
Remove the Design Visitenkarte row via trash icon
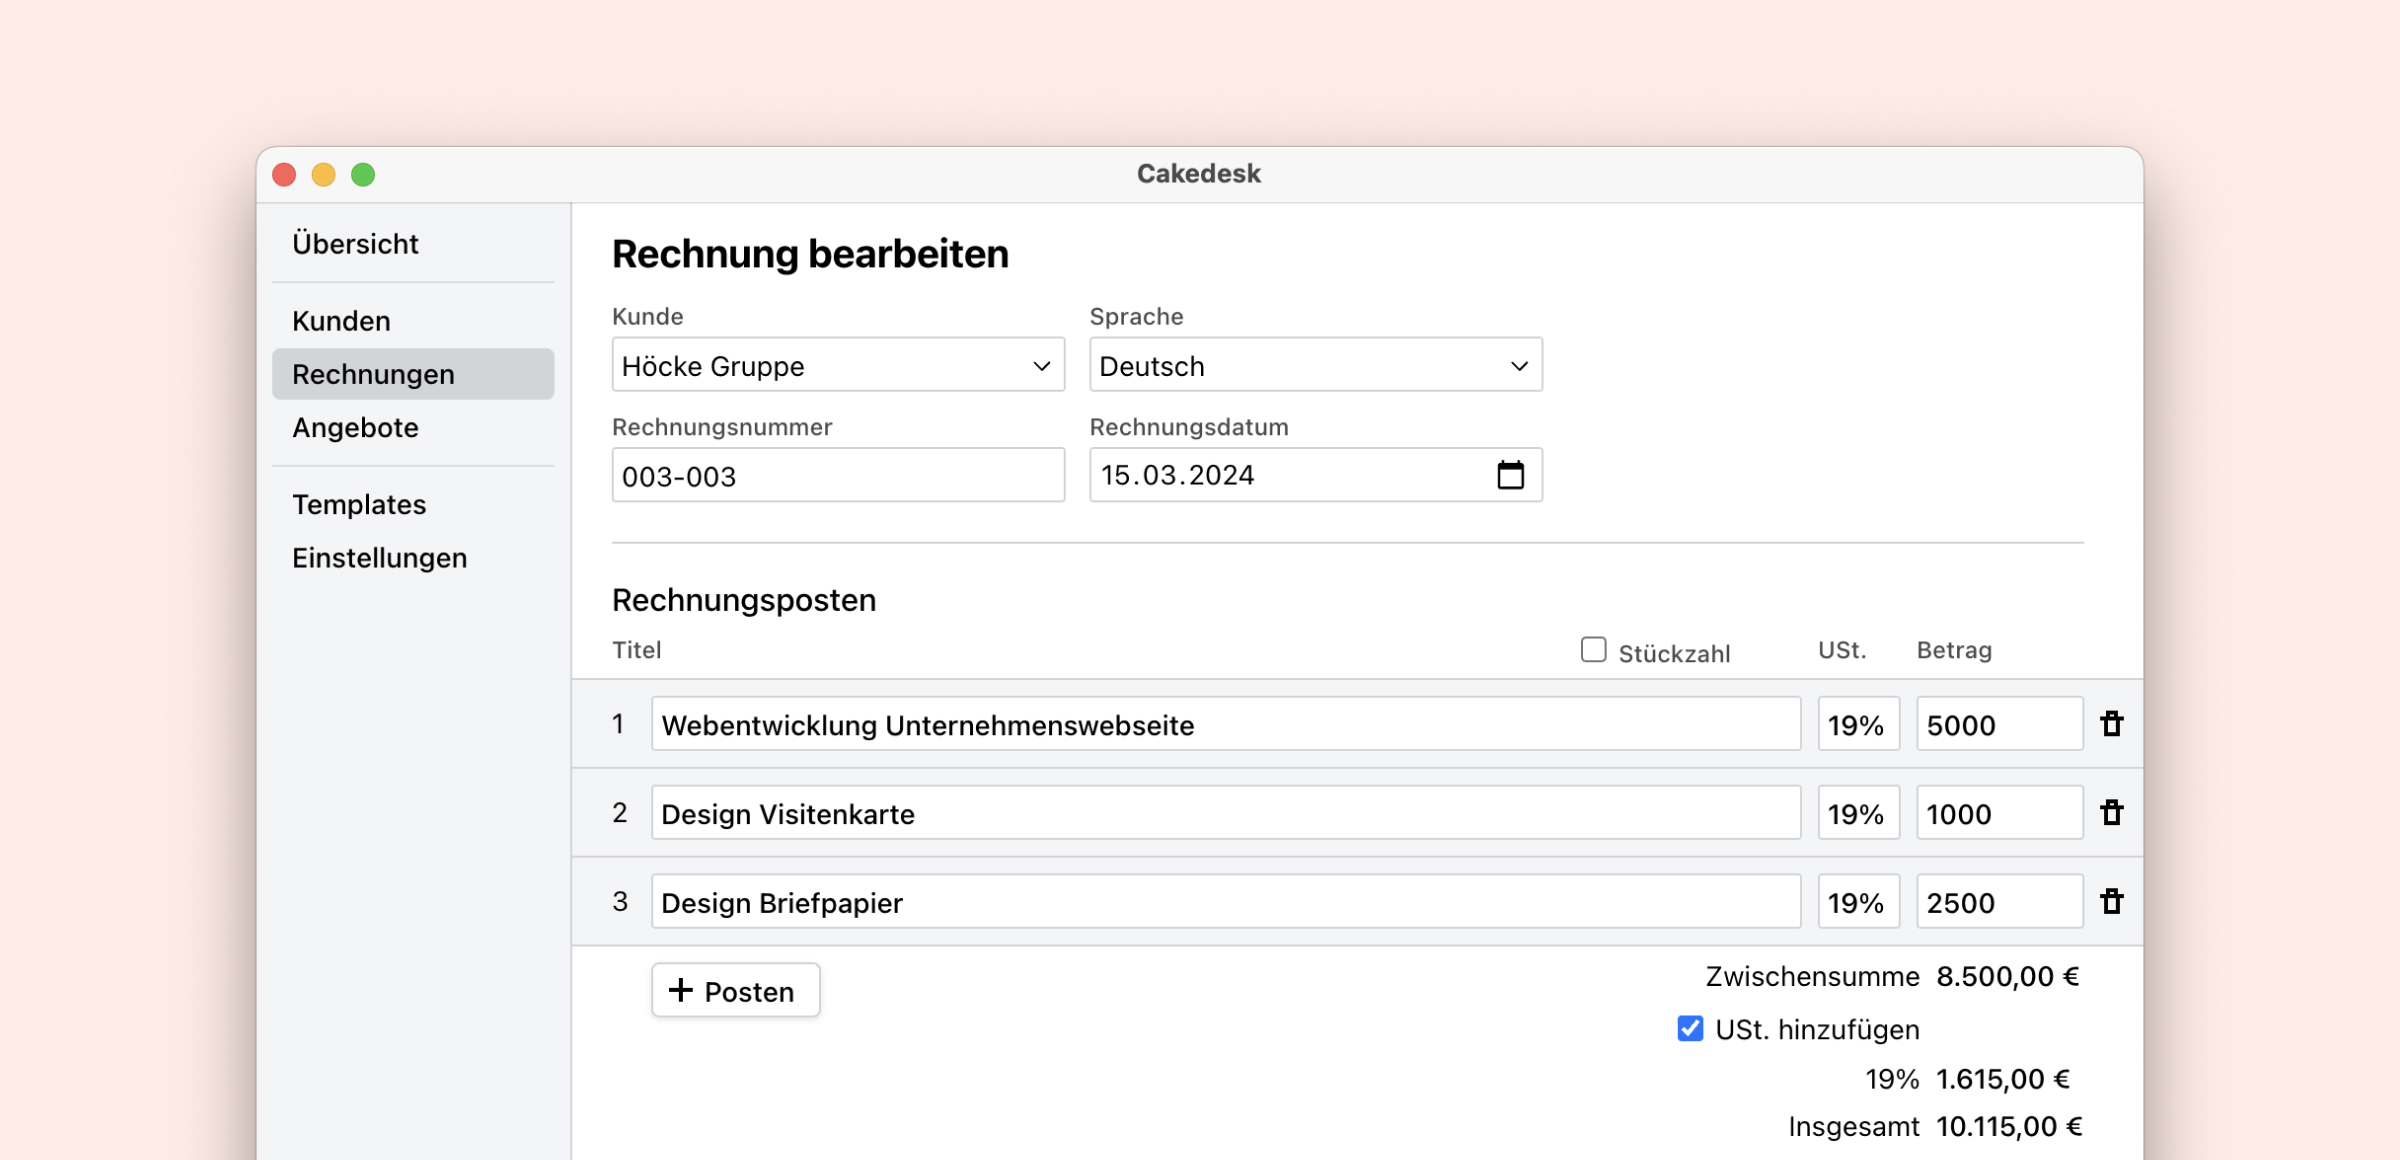2114,812
